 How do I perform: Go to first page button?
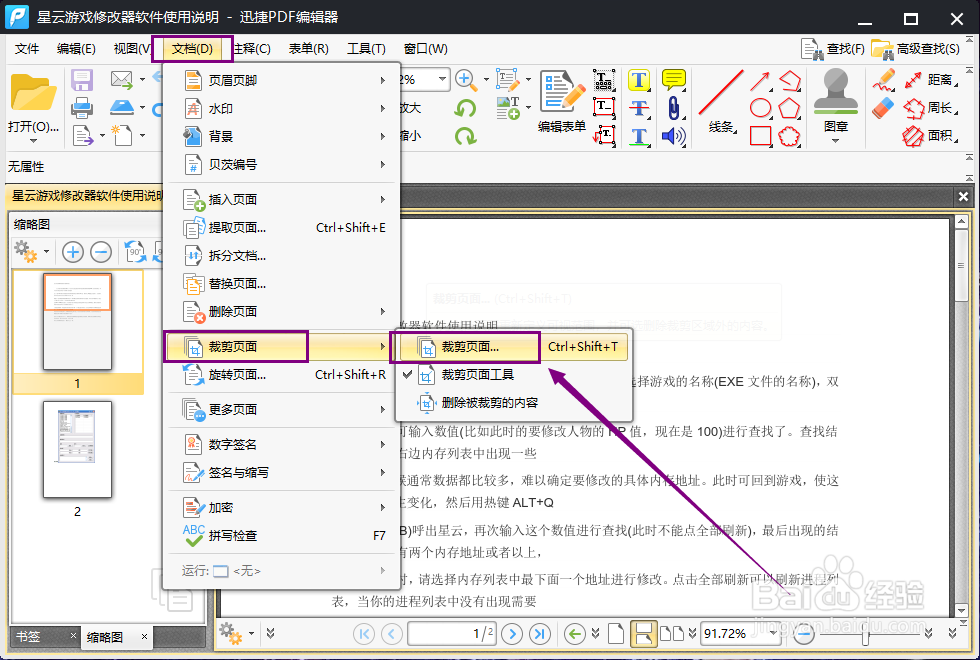364,634
